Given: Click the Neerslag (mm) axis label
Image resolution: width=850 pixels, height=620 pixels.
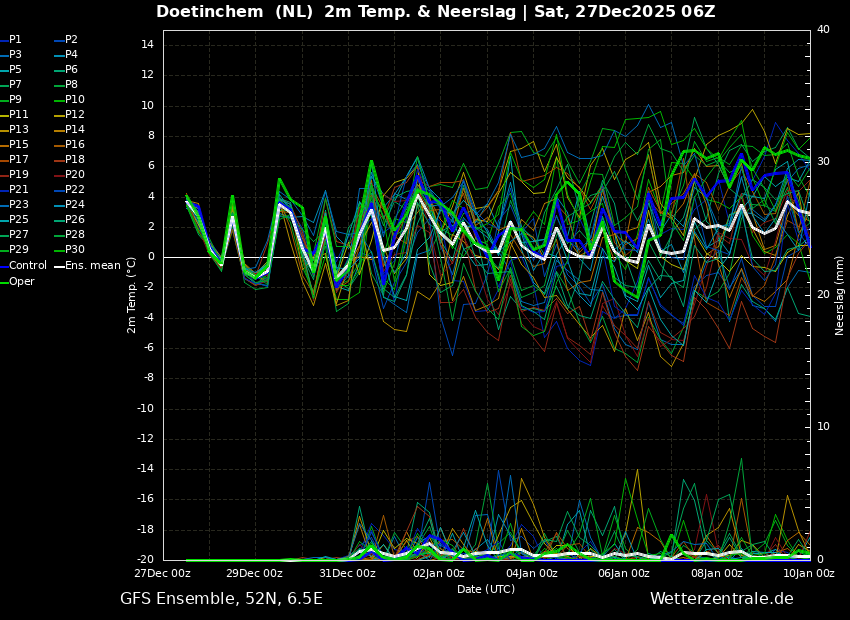Looking at the screenshot, I should pyautogui.click(x=840, y=295).
